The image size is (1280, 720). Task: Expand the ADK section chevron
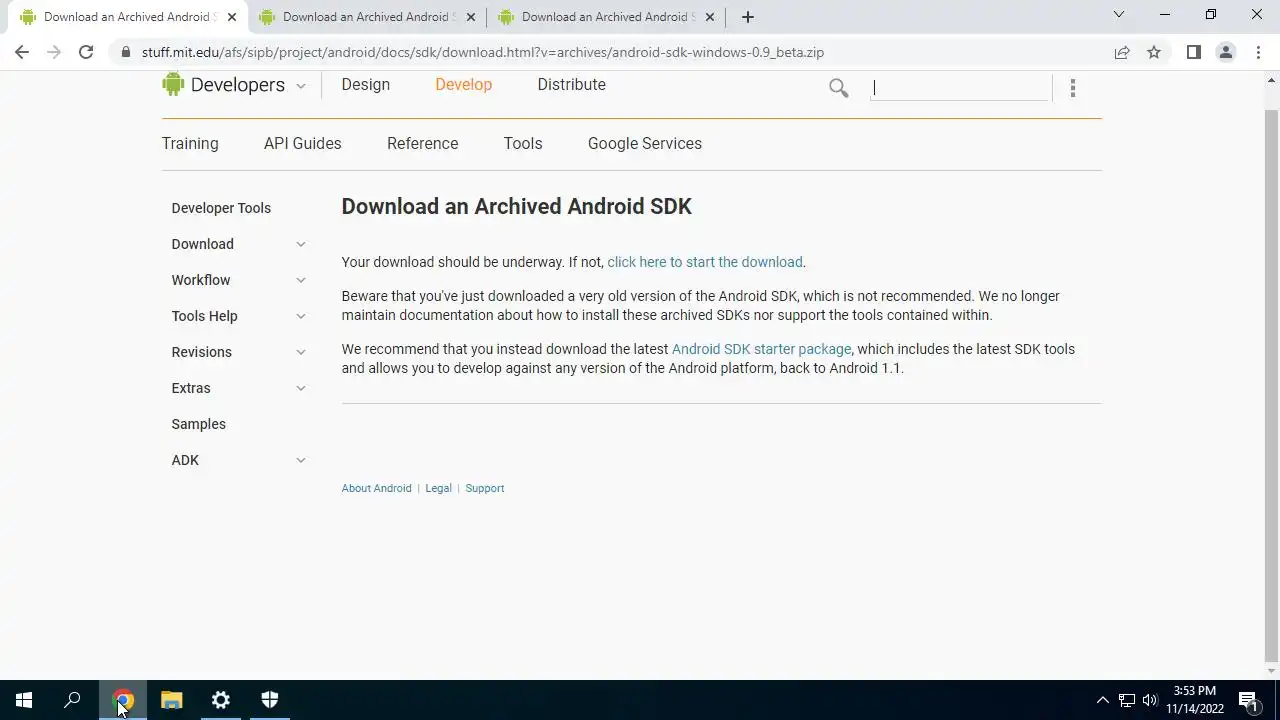click(x=300, y=460)
